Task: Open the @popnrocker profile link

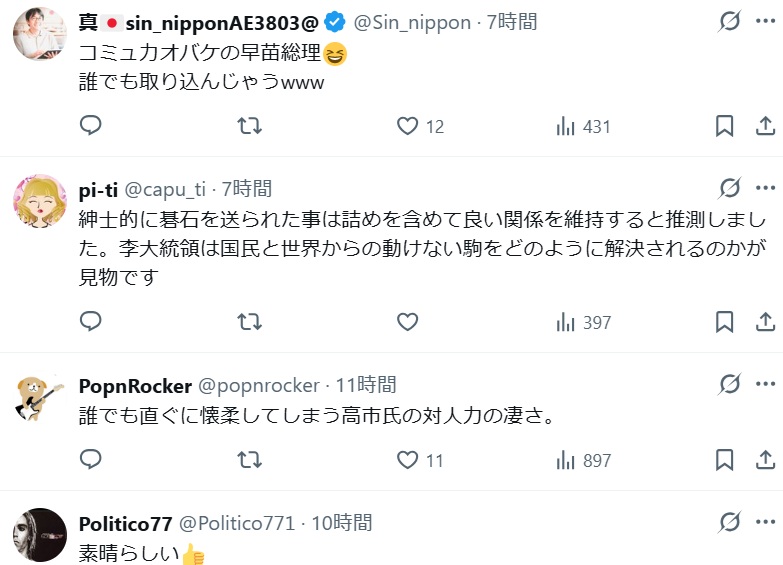Action: pos(259,385)
